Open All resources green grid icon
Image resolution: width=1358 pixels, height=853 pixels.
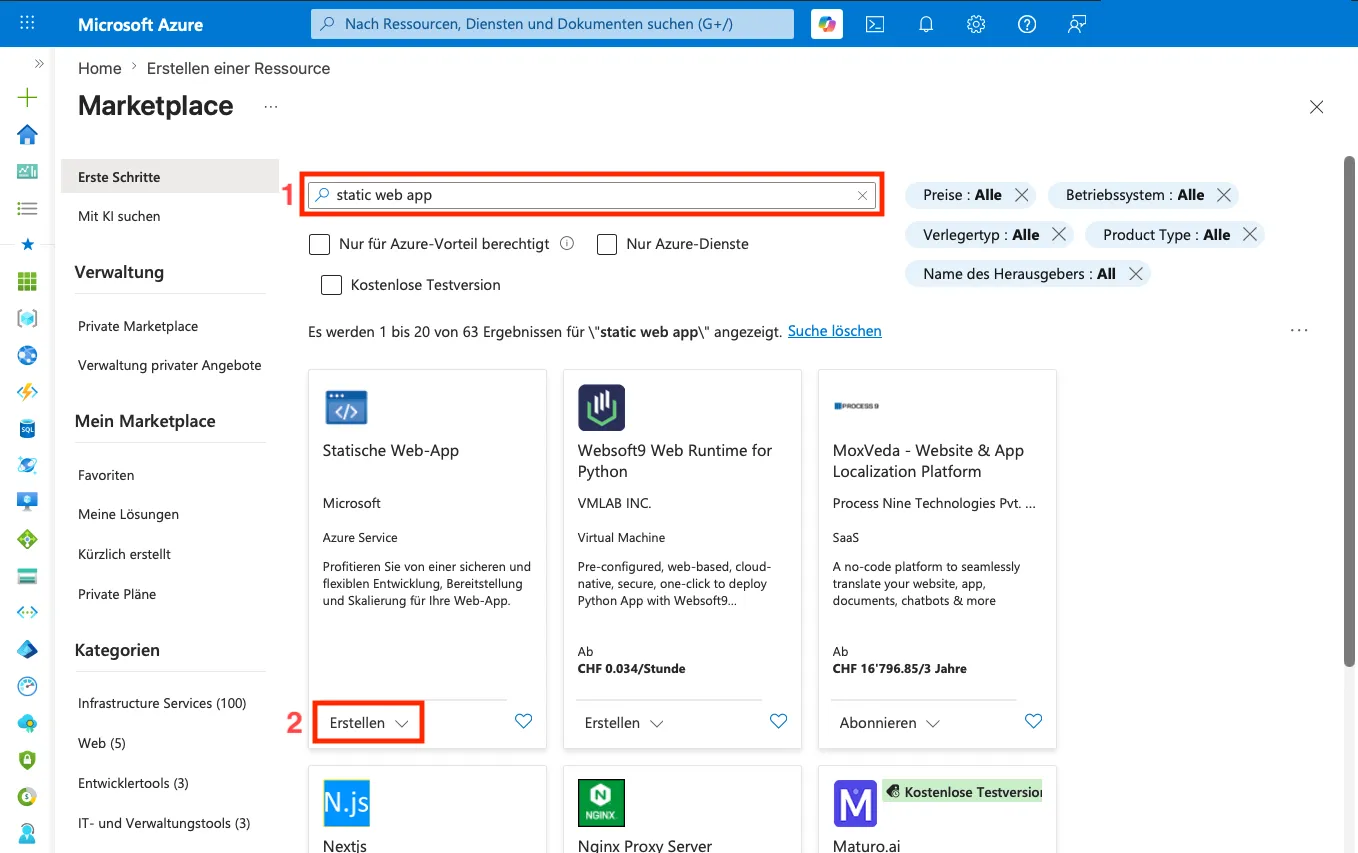(x=28, y=282)
